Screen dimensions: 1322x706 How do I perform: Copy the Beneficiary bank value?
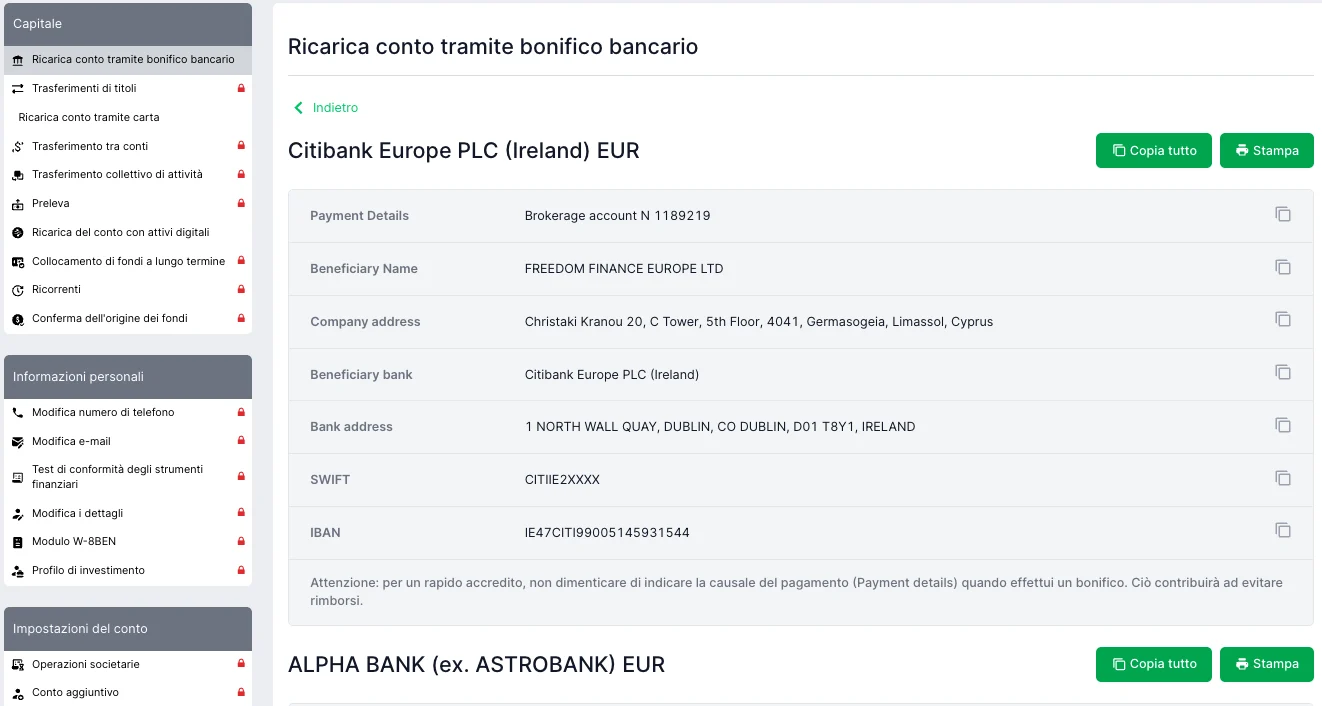tap(1283, 373)
